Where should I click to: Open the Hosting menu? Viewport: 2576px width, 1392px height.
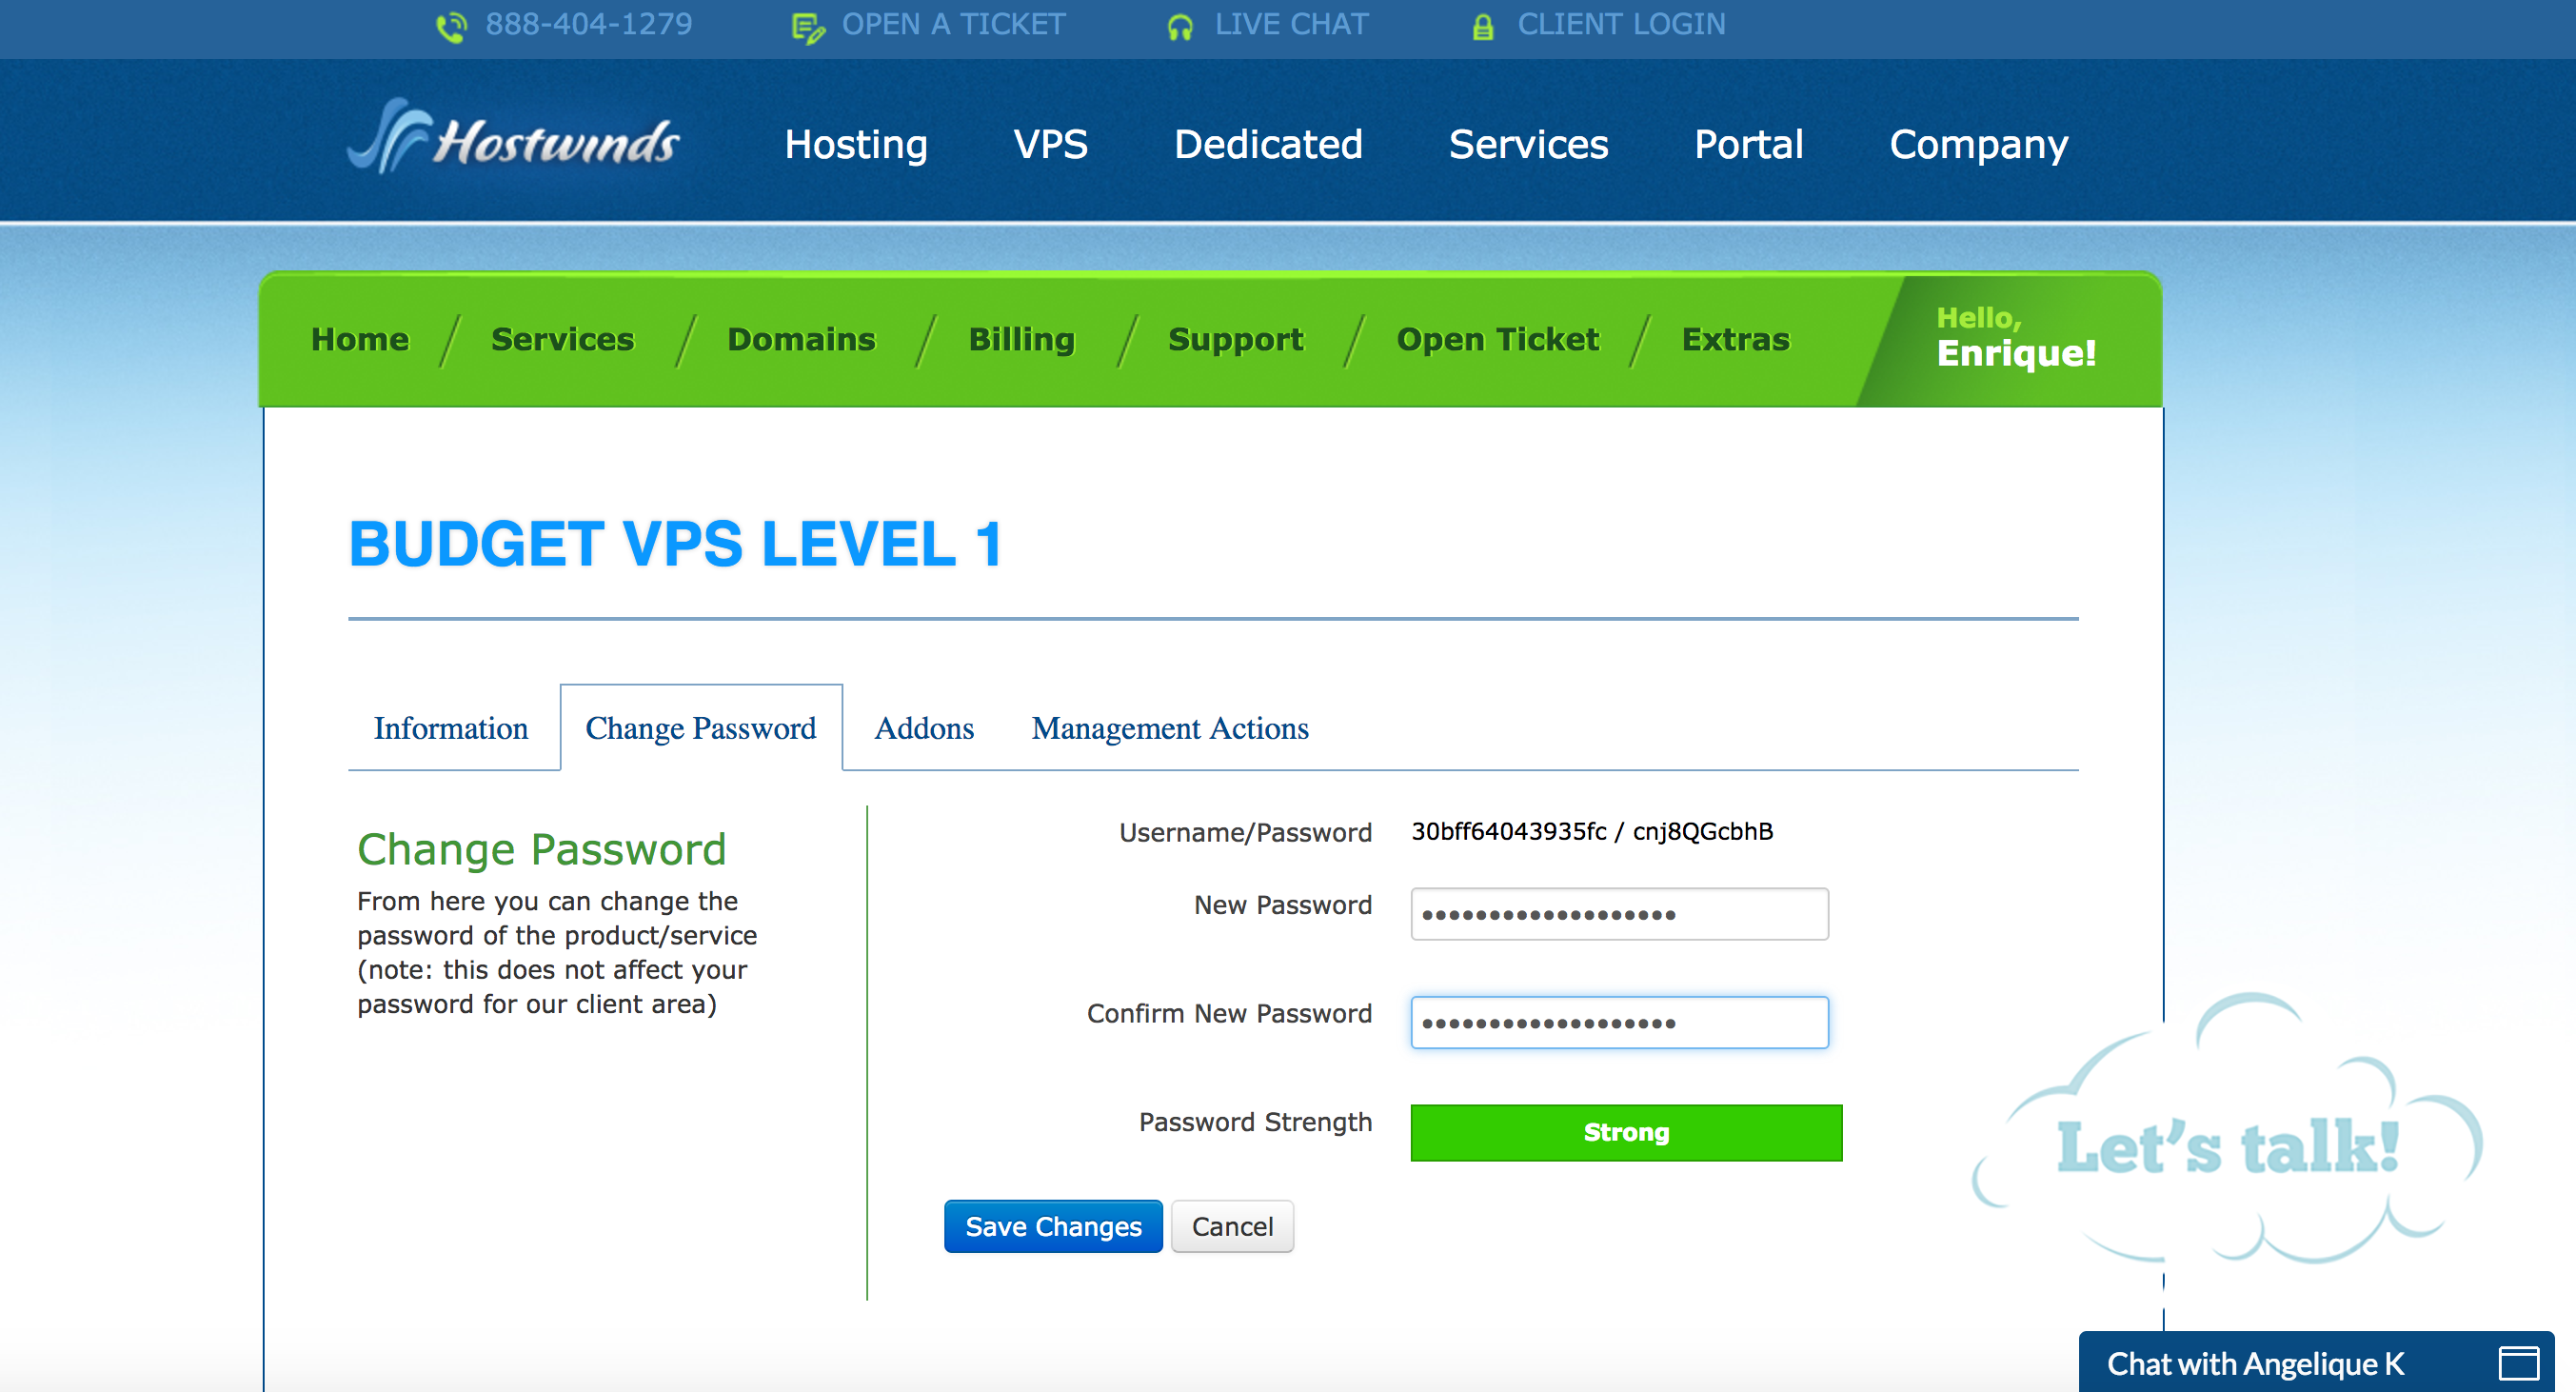coord(856,145)
